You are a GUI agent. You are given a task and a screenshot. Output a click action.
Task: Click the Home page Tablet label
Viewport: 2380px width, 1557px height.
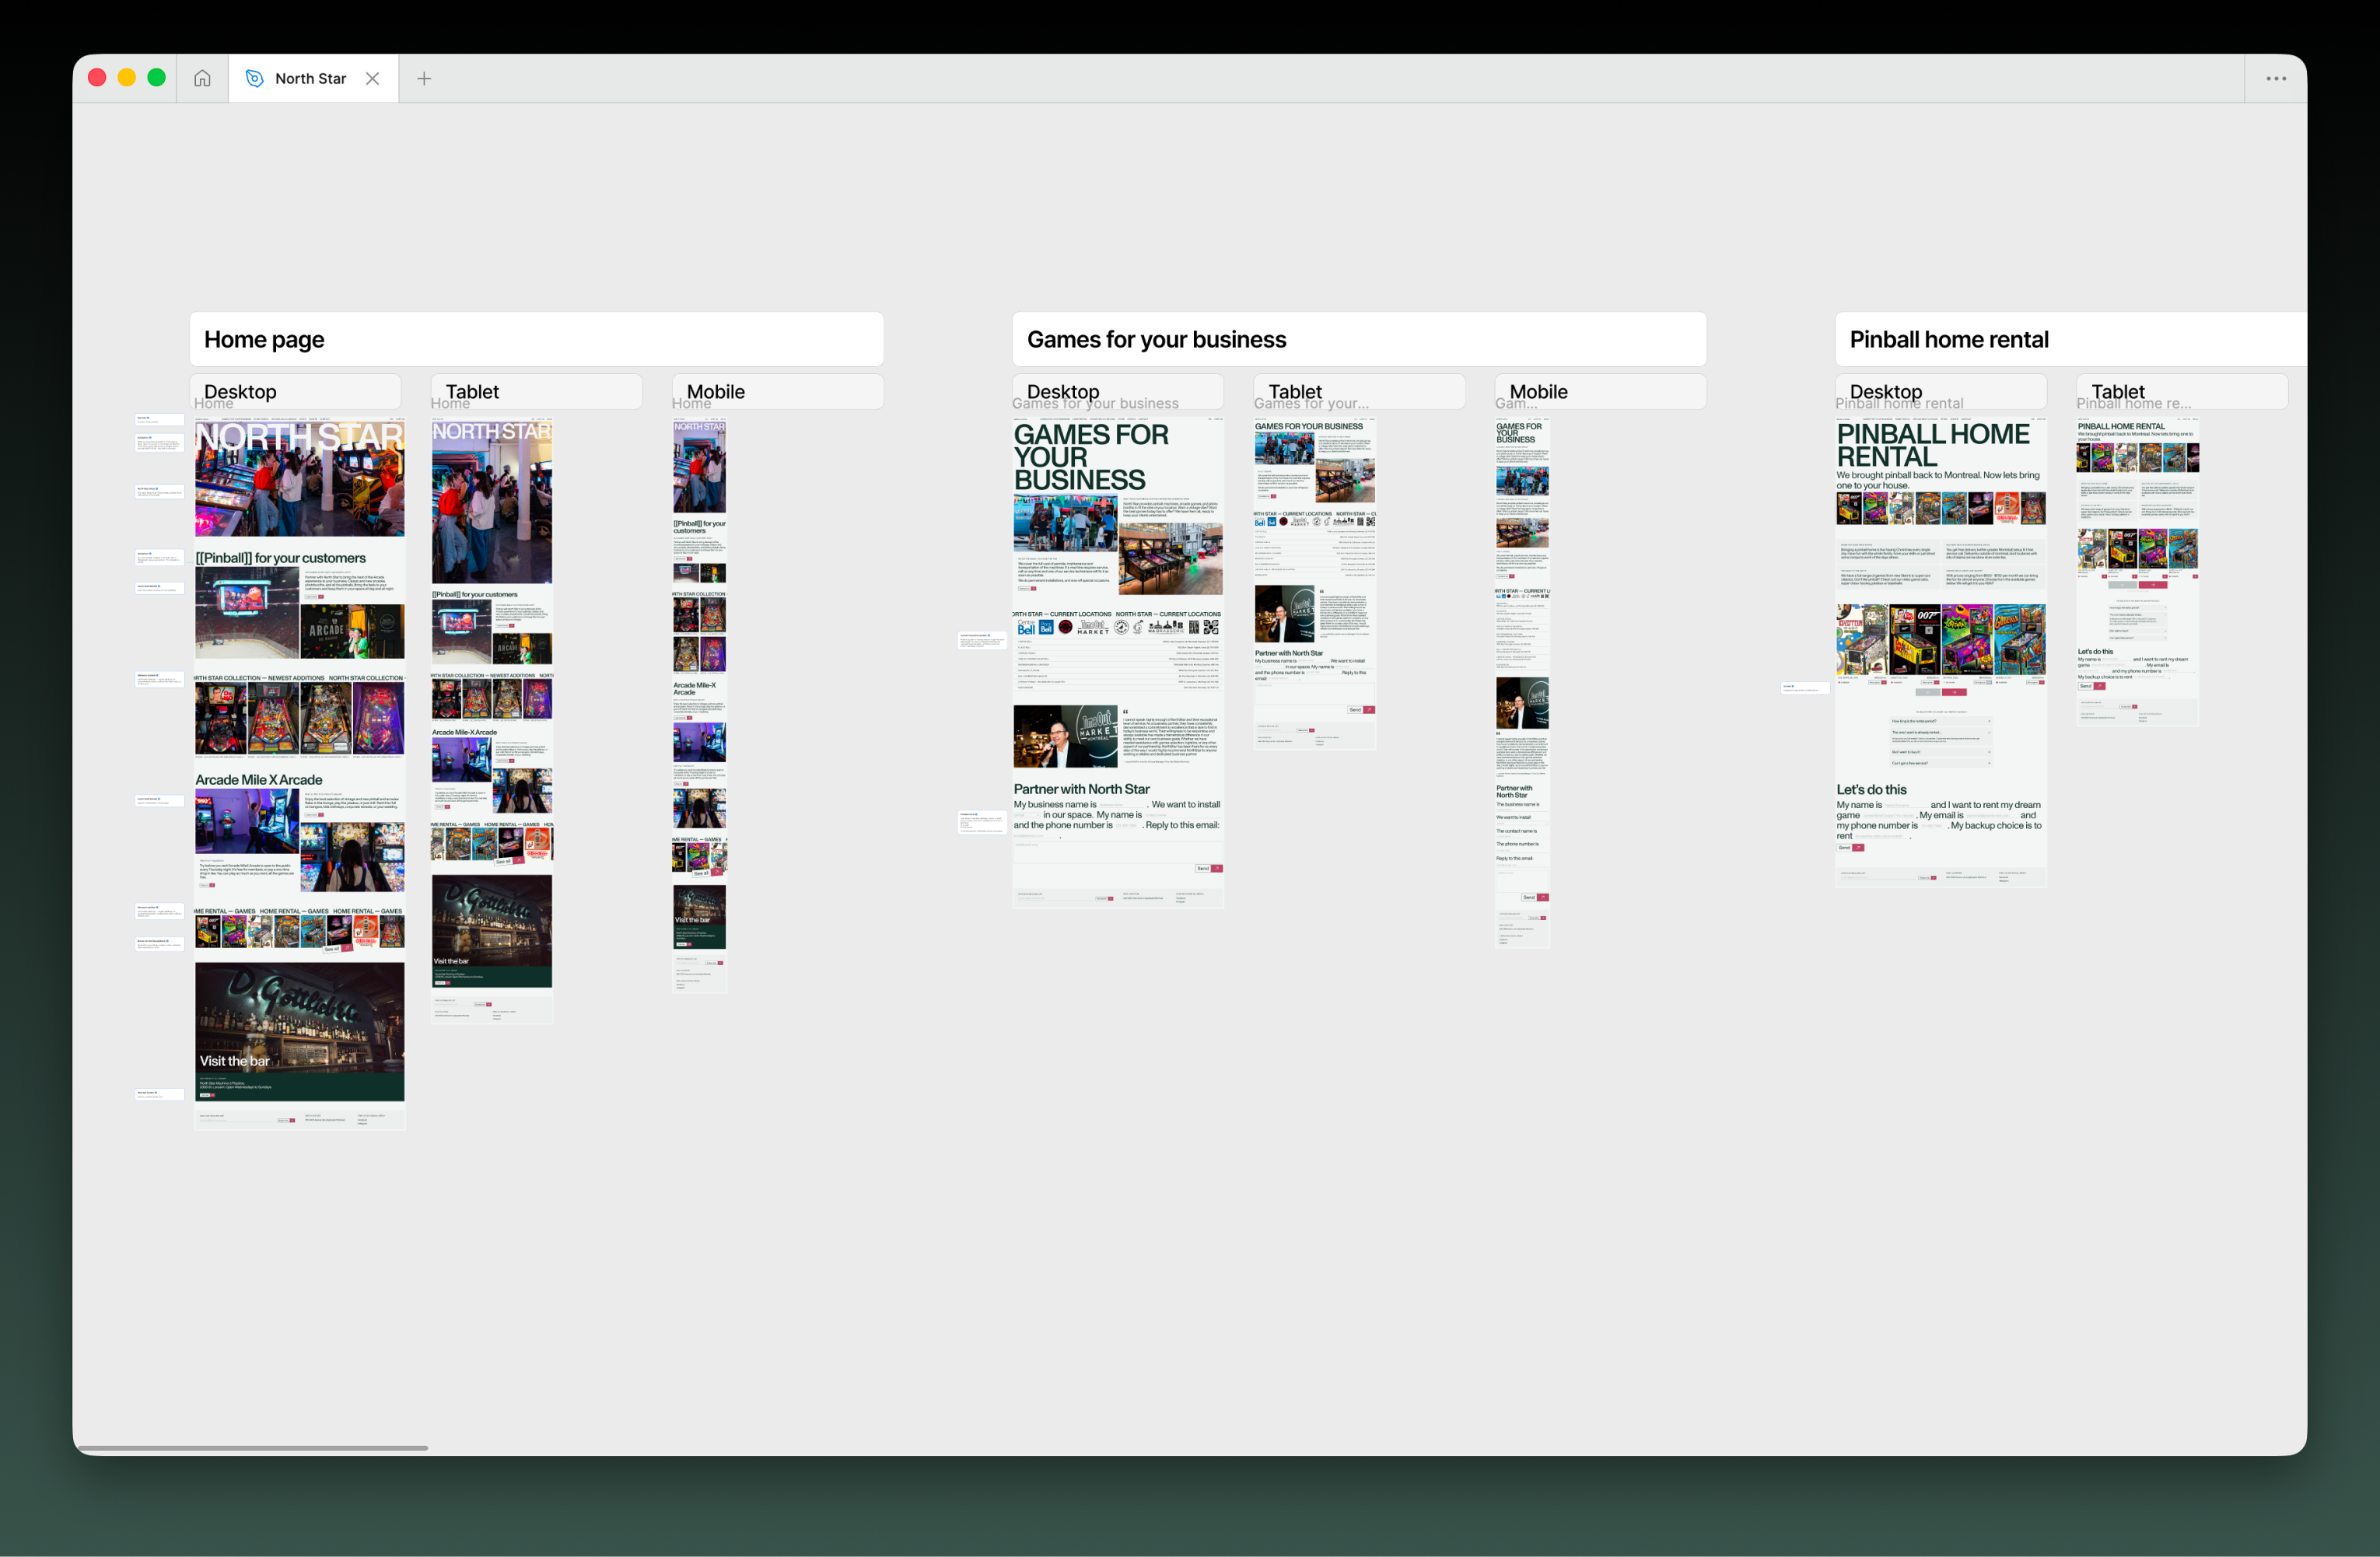point(472,391)
